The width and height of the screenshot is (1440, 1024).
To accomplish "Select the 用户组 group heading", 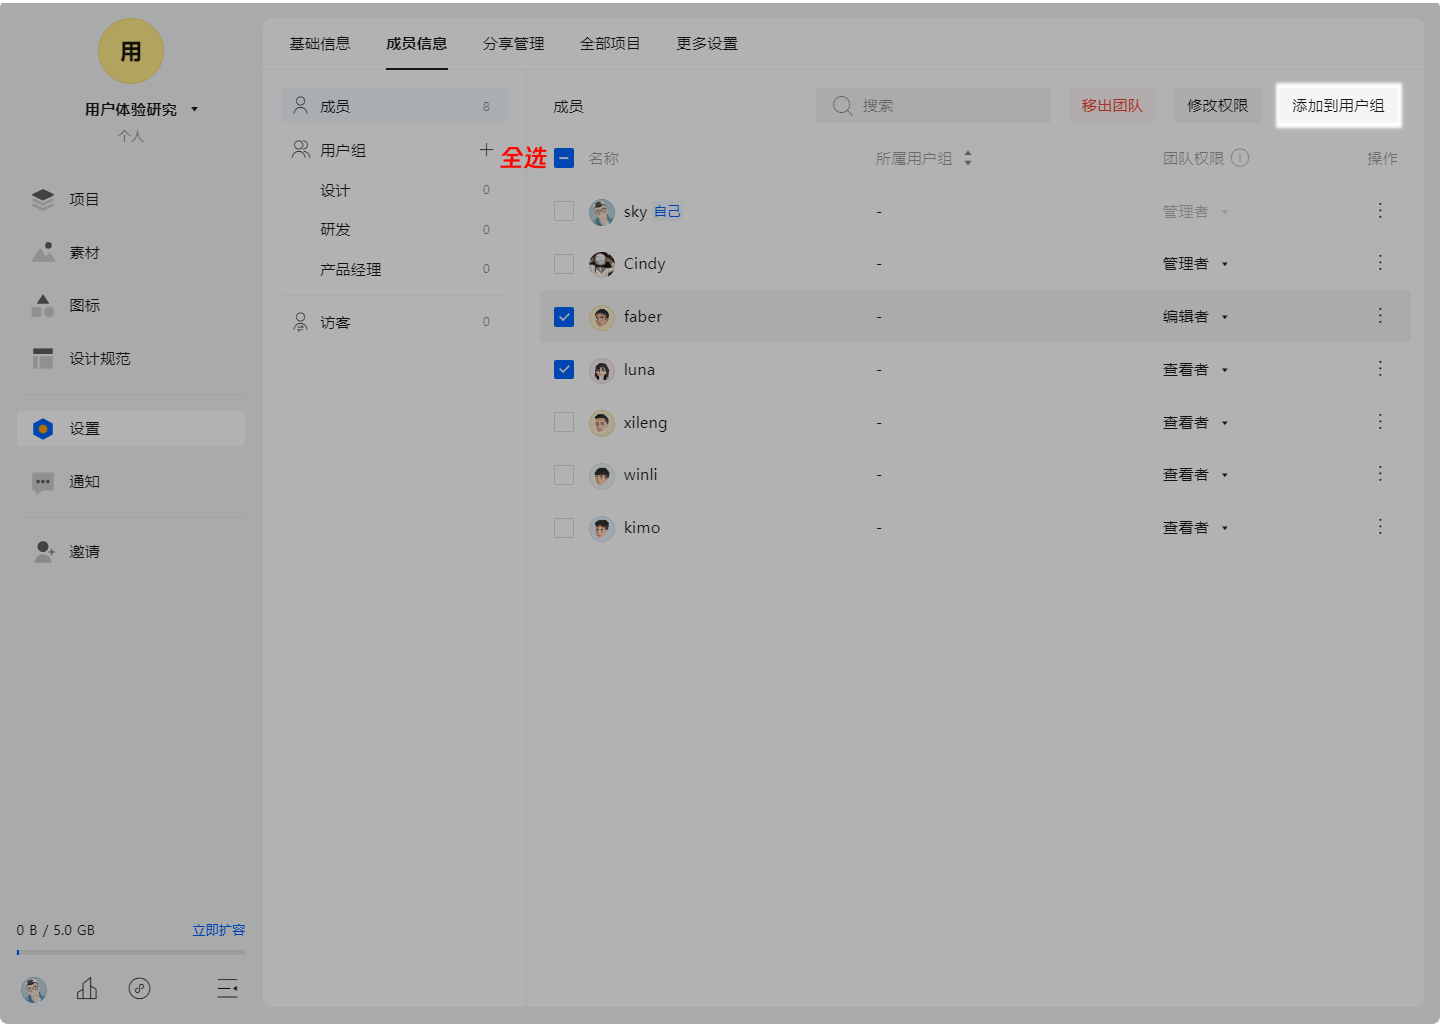I will 343,150.
